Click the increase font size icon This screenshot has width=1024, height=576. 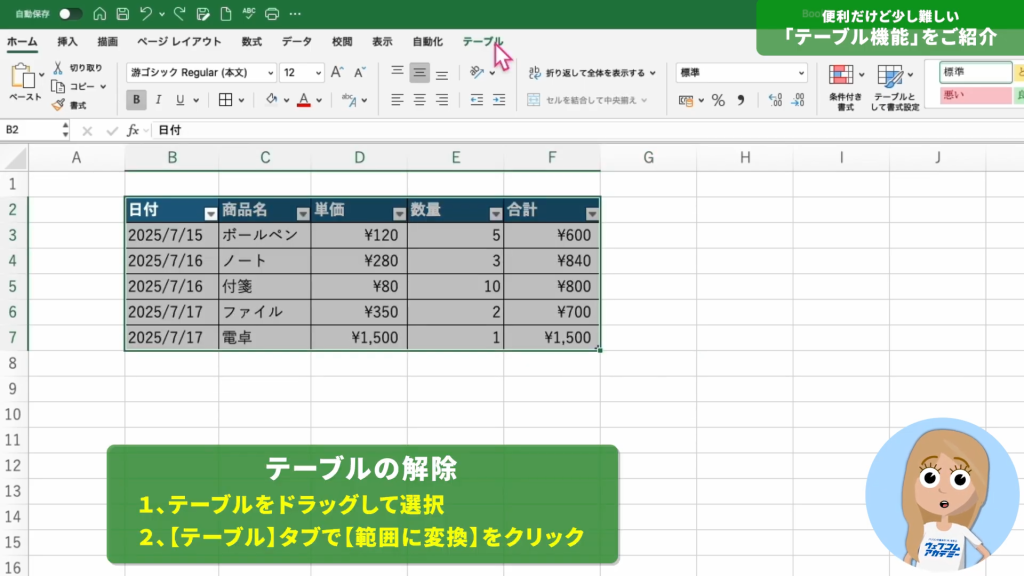tap(336, 73)
